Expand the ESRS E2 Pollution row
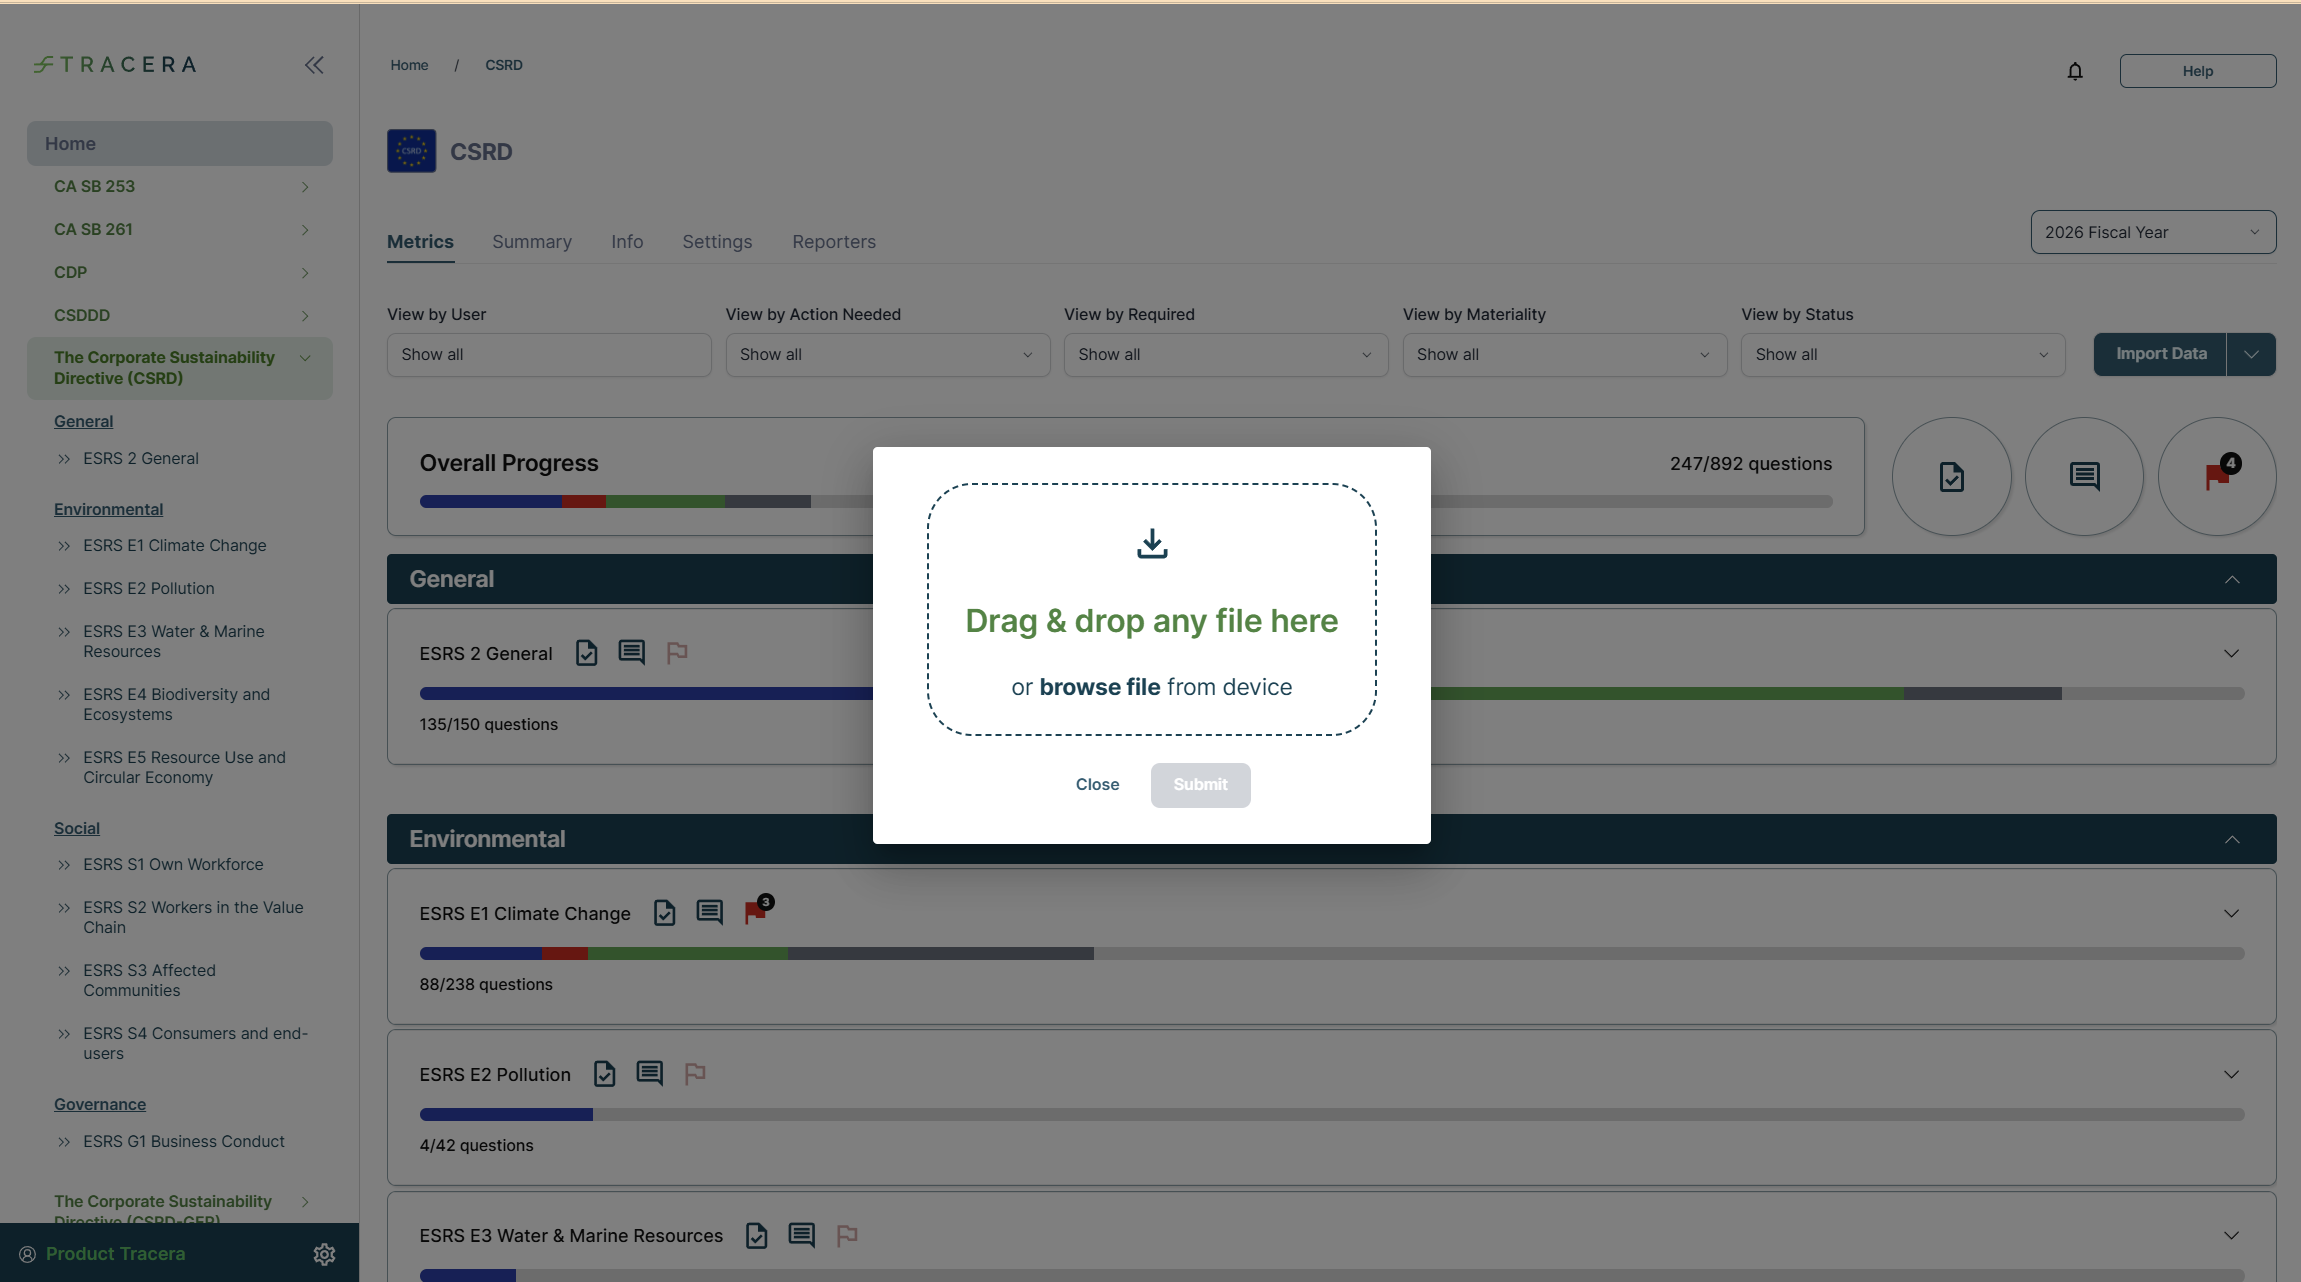This screenshot has width=2301, height=1282. click(2230, 1074)
